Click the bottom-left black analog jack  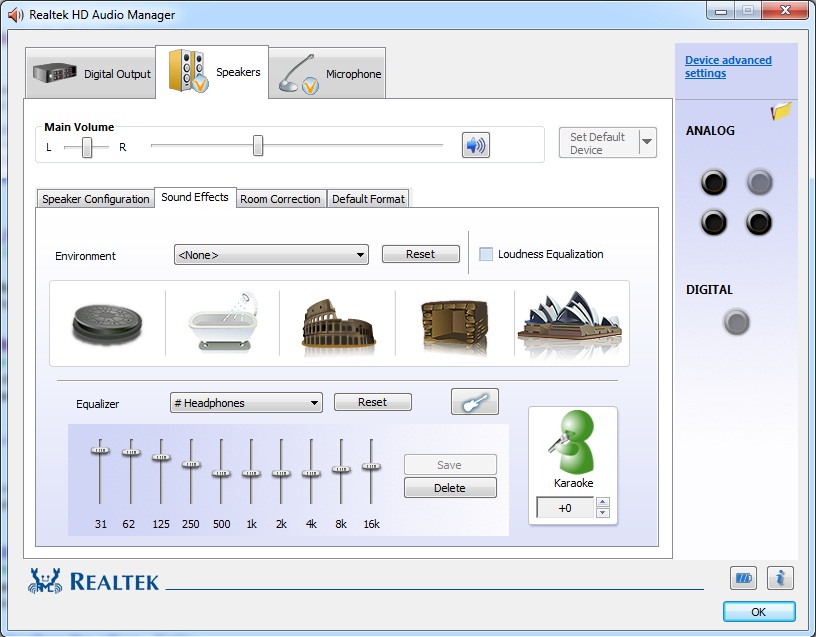(x=713, y=222)
